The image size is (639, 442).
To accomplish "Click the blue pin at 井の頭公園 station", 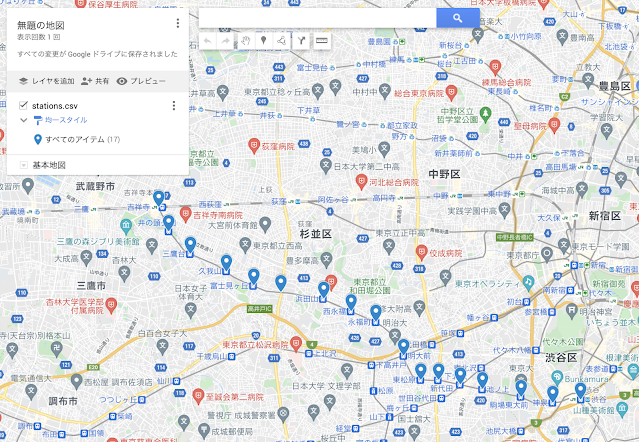I will point(168,223).
